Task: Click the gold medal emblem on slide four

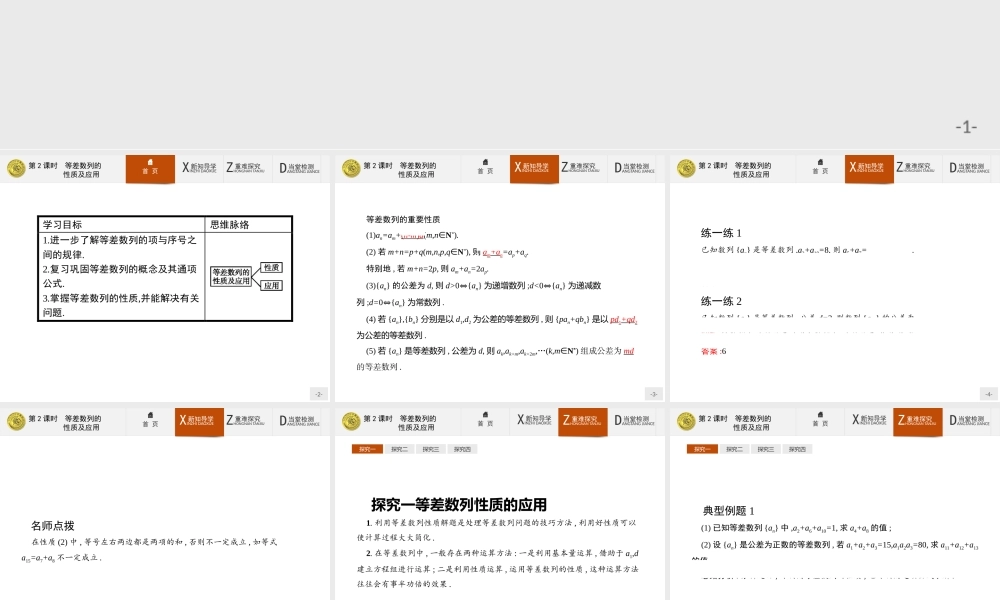Action: pyautogui.click(x=16, y=421)
